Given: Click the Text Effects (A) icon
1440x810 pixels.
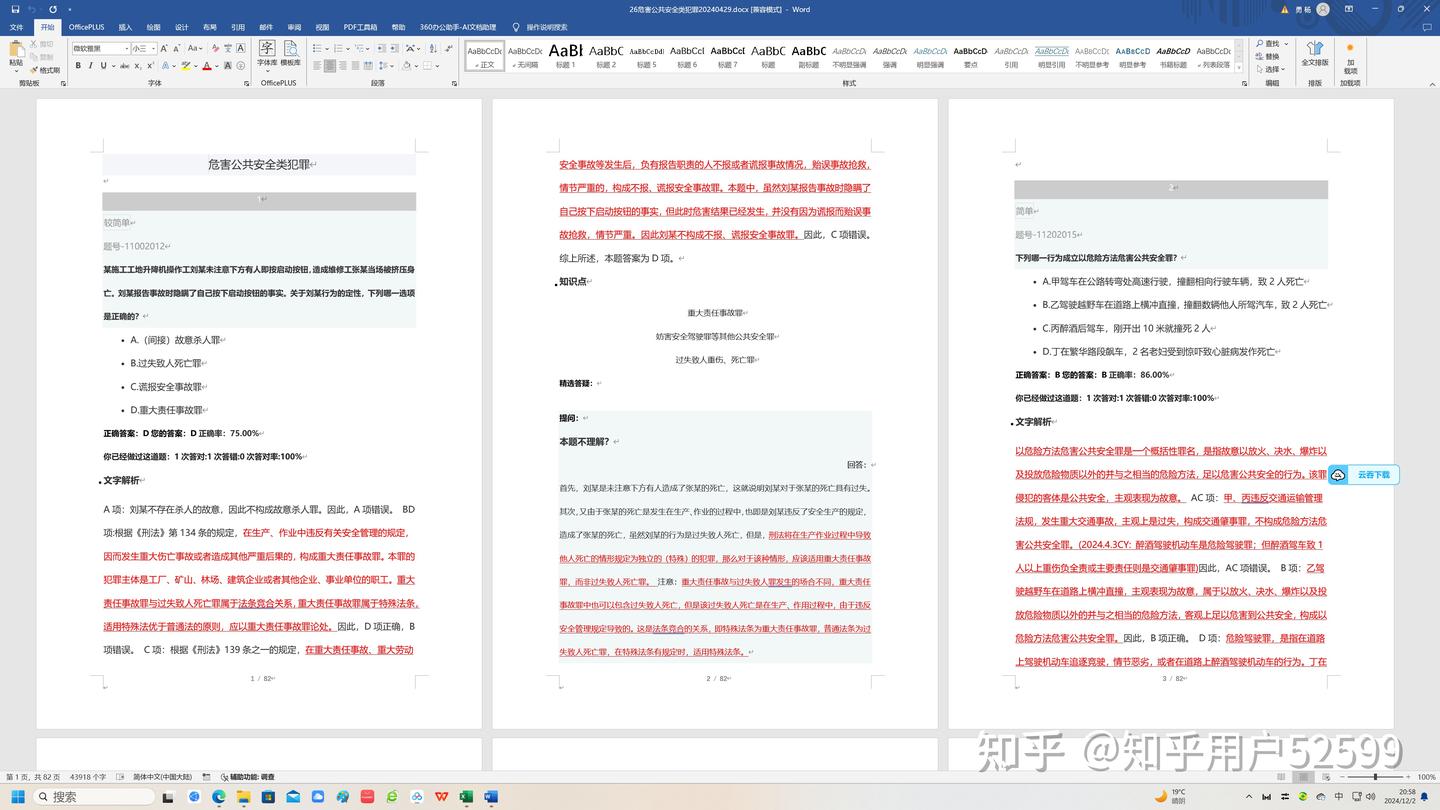Looking at the screenshot, I should click(x=165, y=66).
